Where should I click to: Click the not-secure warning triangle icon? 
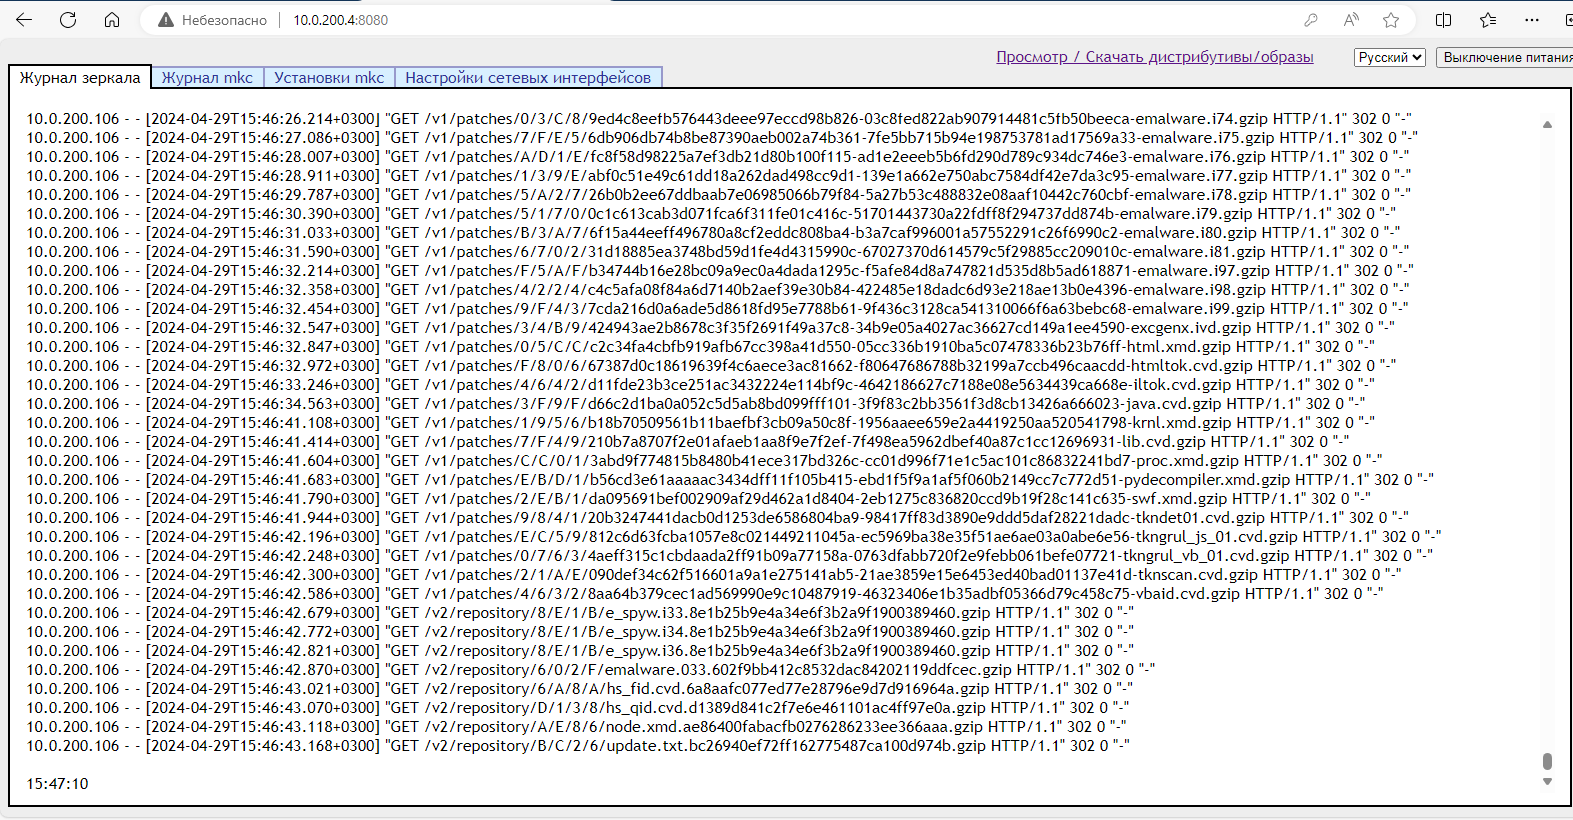coord(166,20)
